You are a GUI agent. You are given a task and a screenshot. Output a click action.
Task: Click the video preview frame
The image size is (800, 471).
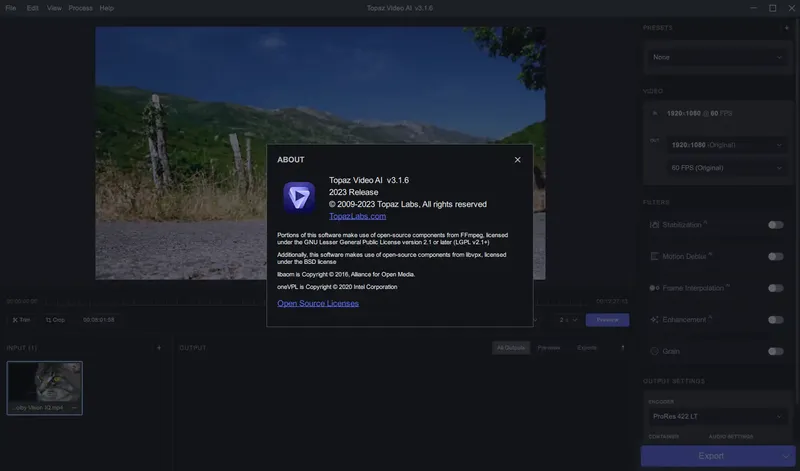click(320, 153)
